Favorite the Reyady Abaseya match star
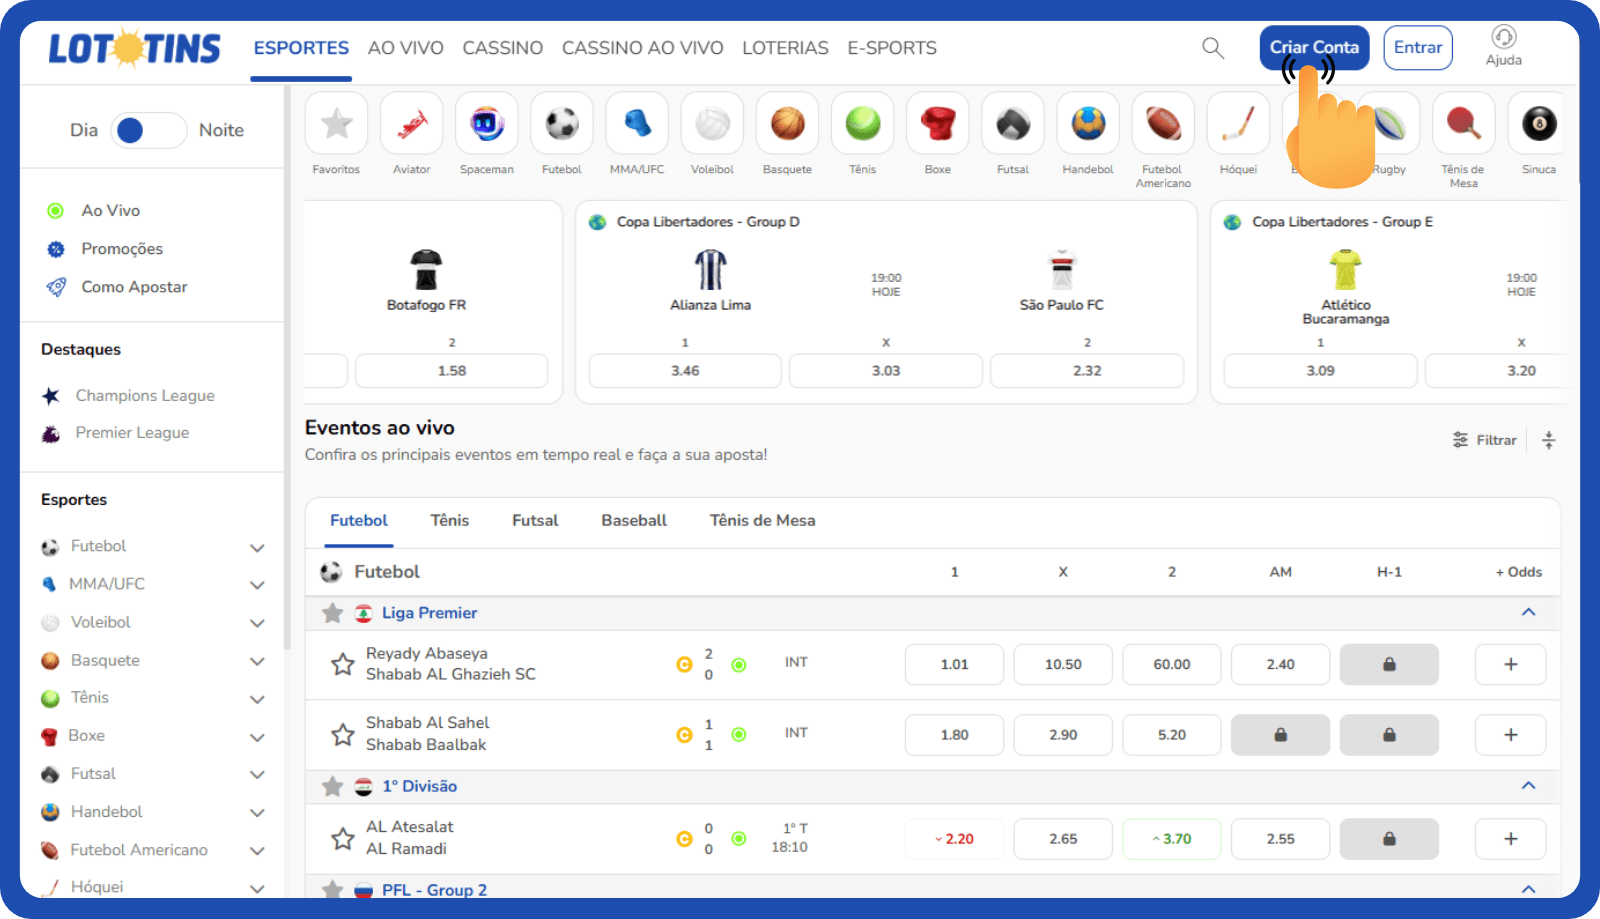The height and width of the screenshot is (919, 1600). [343, 664]
